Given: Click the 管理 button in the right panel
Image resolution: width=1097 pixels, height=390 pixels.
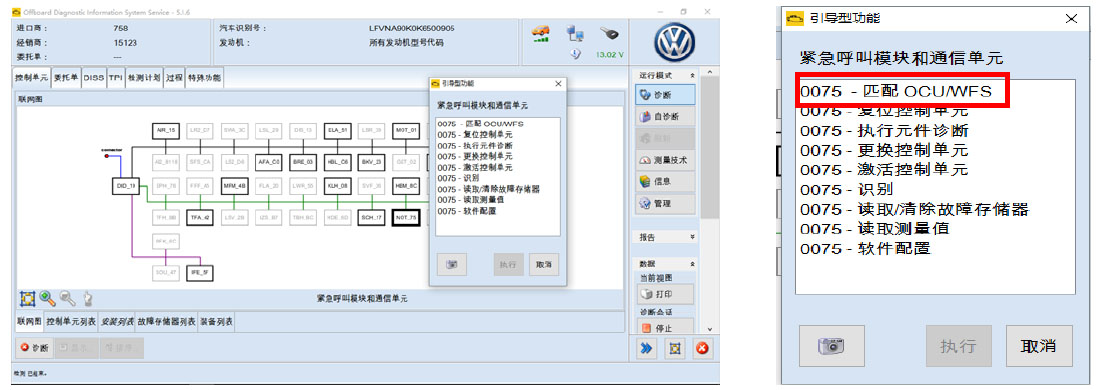Looking at the screenshot, I should click(665, 203).
